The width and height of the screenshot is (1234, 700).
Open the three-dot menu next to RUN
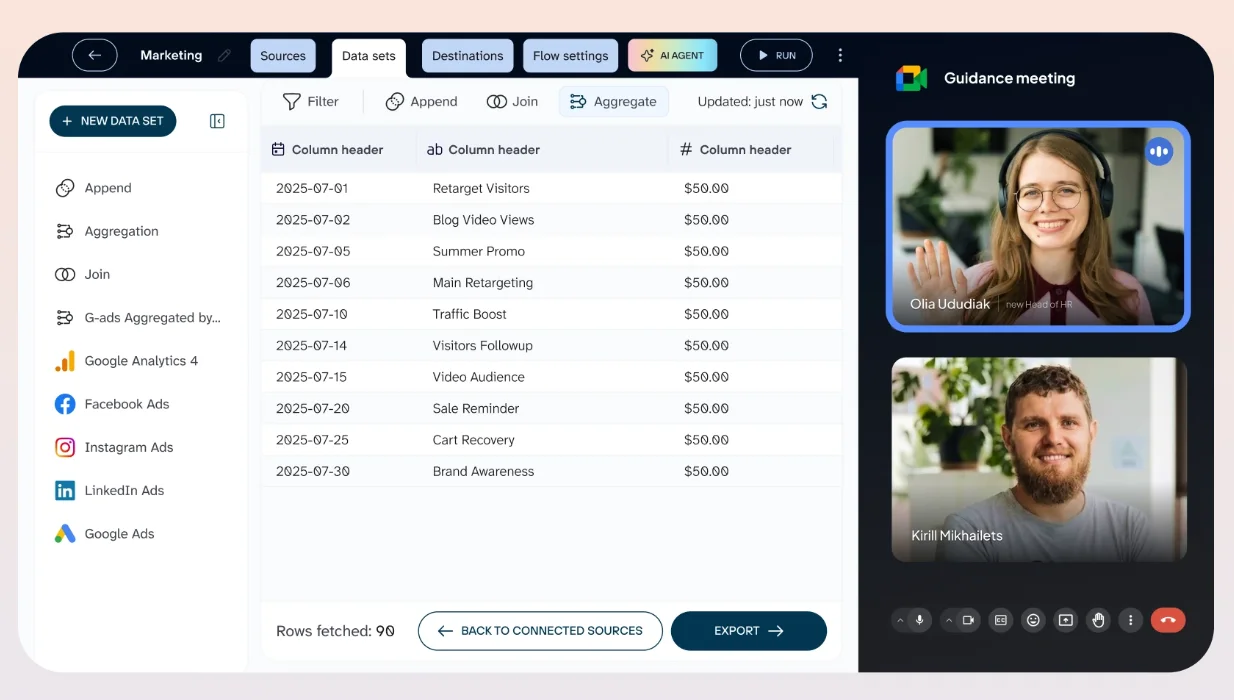pos(840,55)
